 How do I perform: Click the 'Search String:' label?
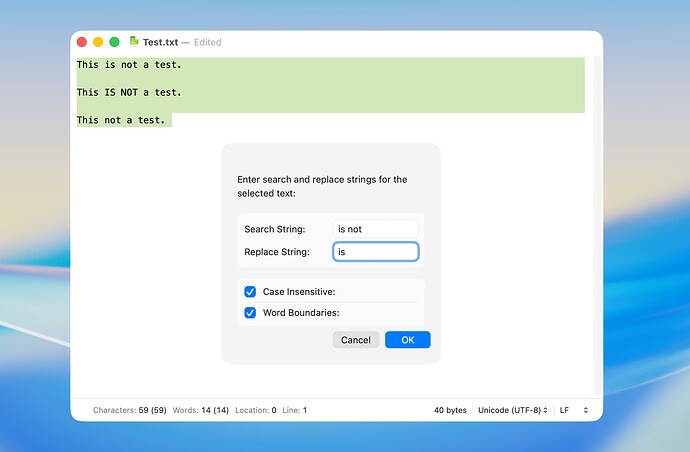(x=275, y=229)
